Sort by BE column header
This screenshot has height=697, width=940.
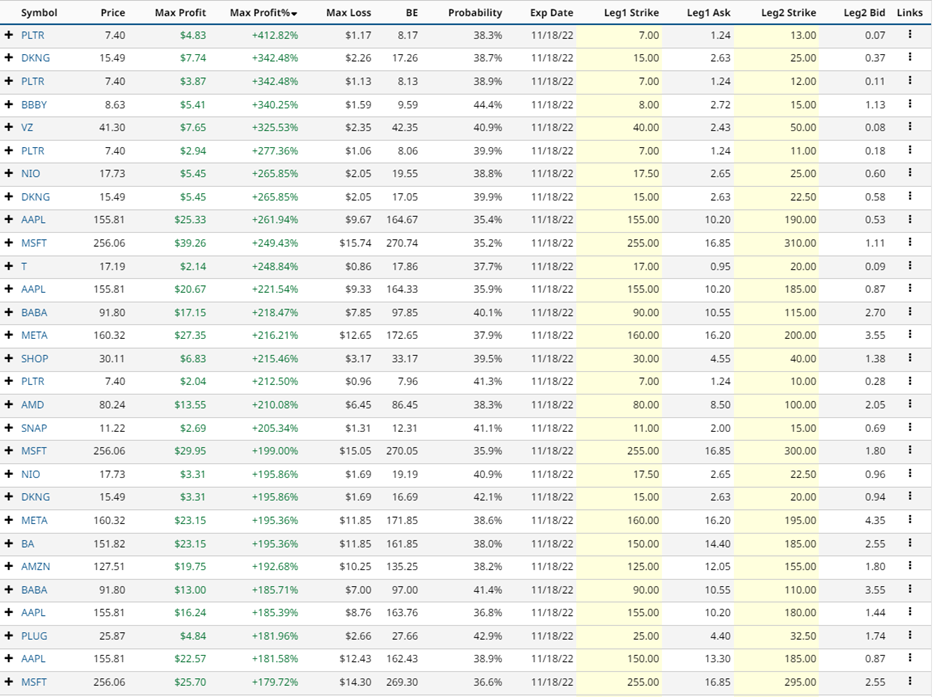point(411,13)
